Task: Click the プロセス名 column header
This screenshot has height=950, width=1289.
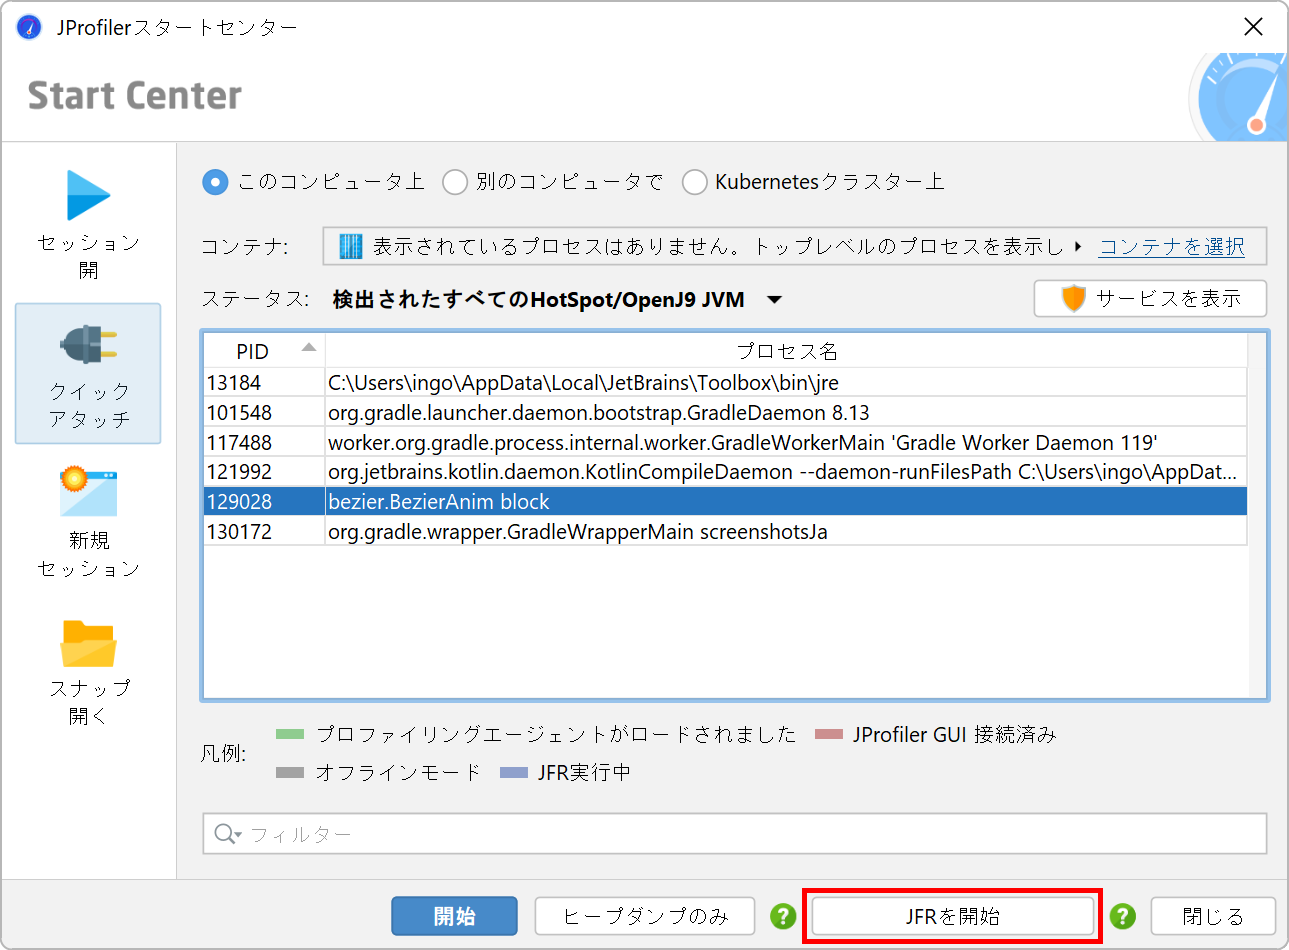Action: tap(786, 351)
